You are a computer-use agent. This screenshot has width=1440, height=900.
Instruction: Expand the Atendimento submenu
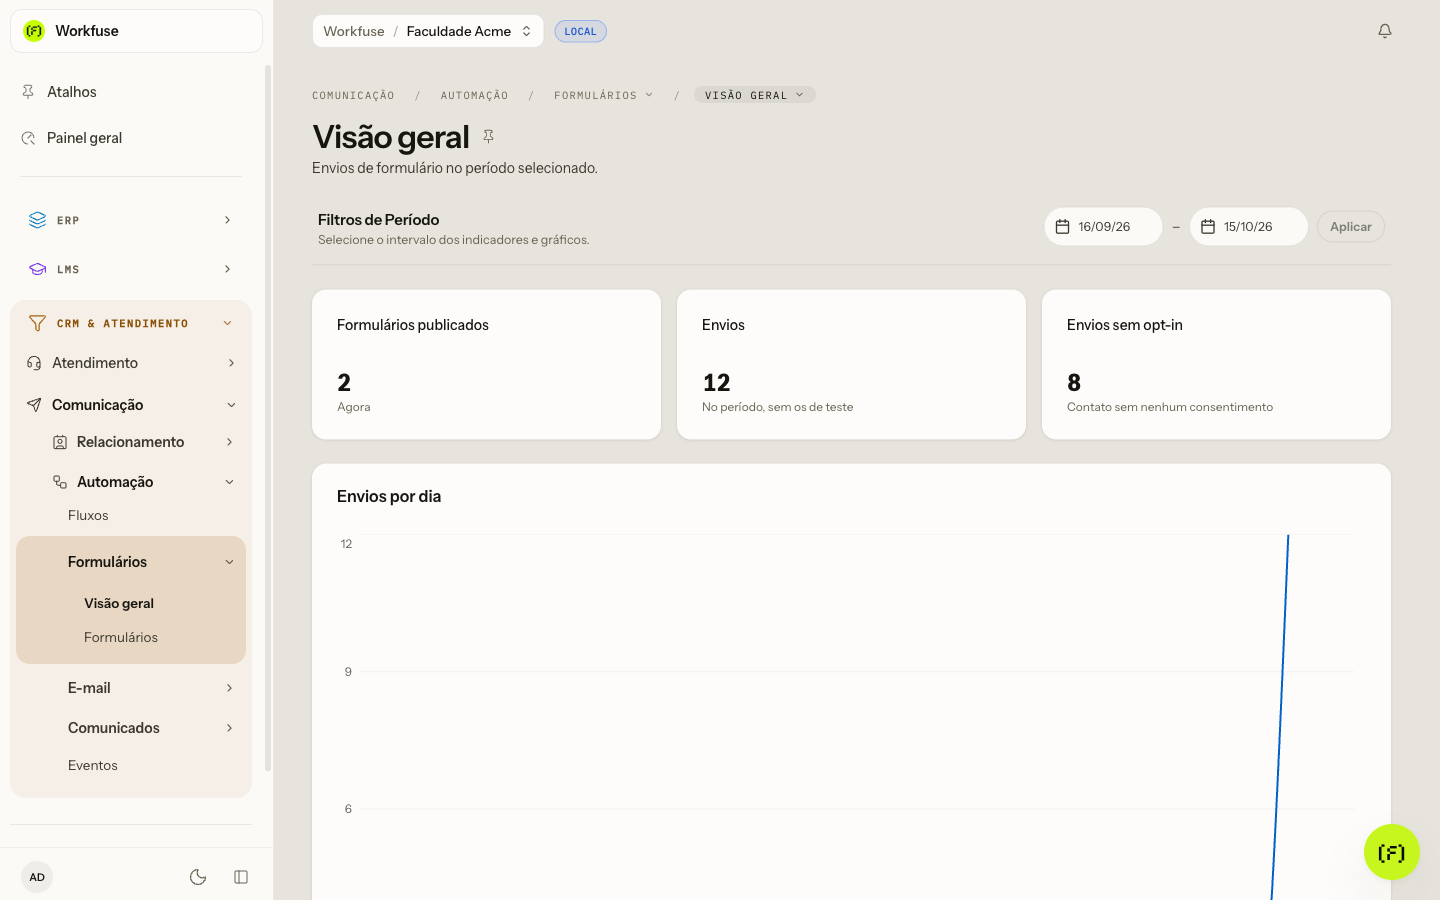pyautogui.click(x=231, y=363)
